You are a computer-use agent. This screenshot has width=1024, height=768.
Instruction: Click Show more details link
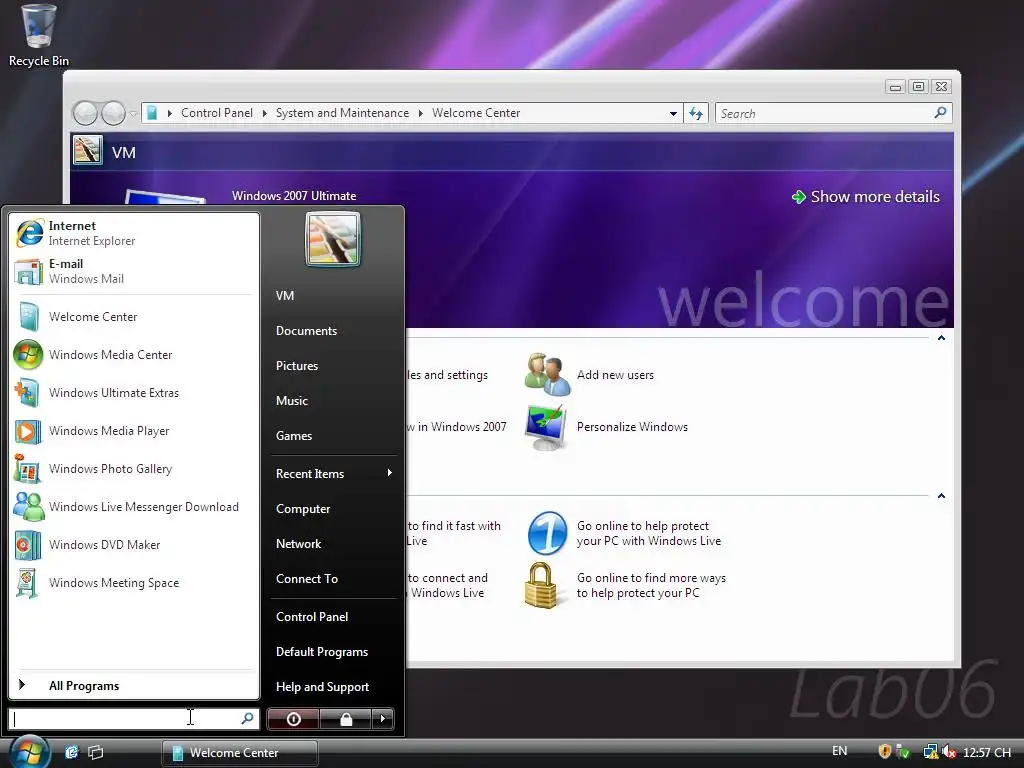coord(866,197)
